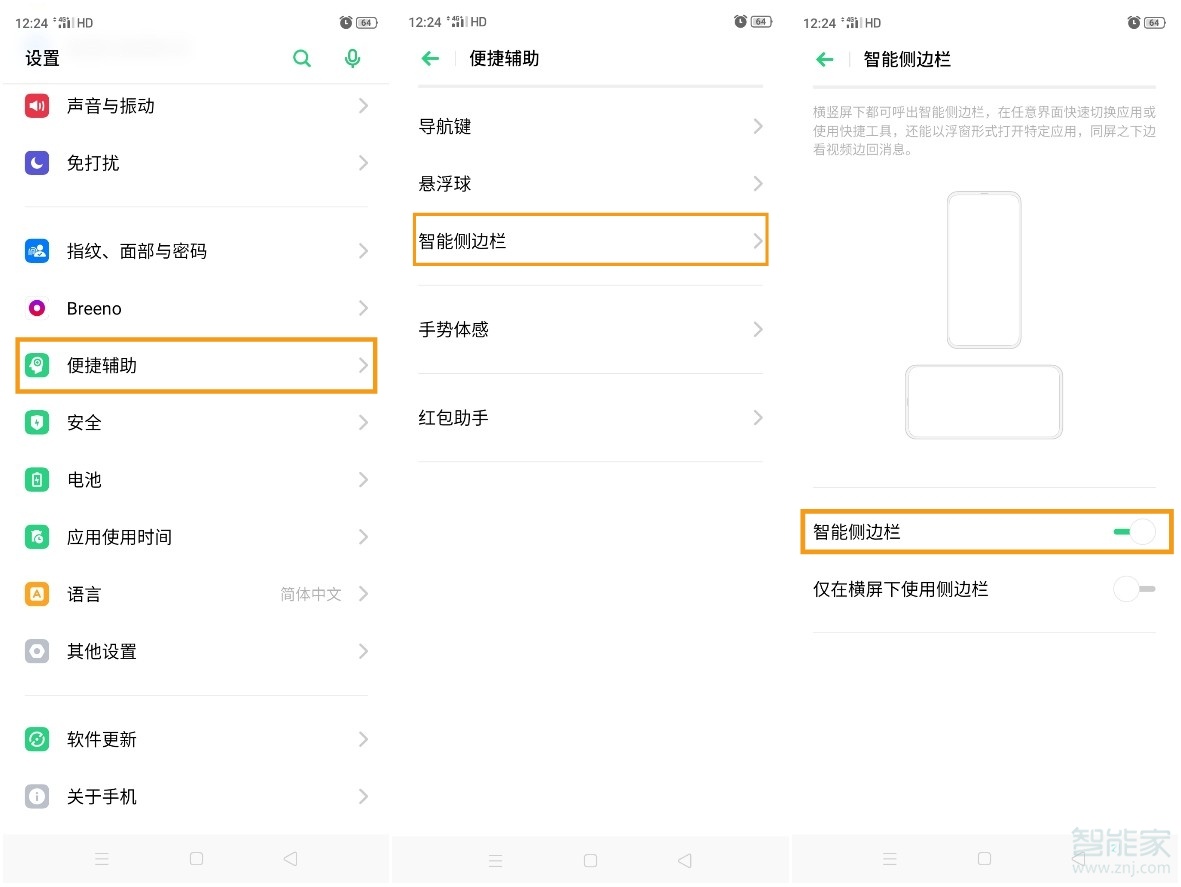Tap the 便捷辅助 green icon
Image resolution: width=1181 pixels, height=887 pixels.
pos(37,365)
